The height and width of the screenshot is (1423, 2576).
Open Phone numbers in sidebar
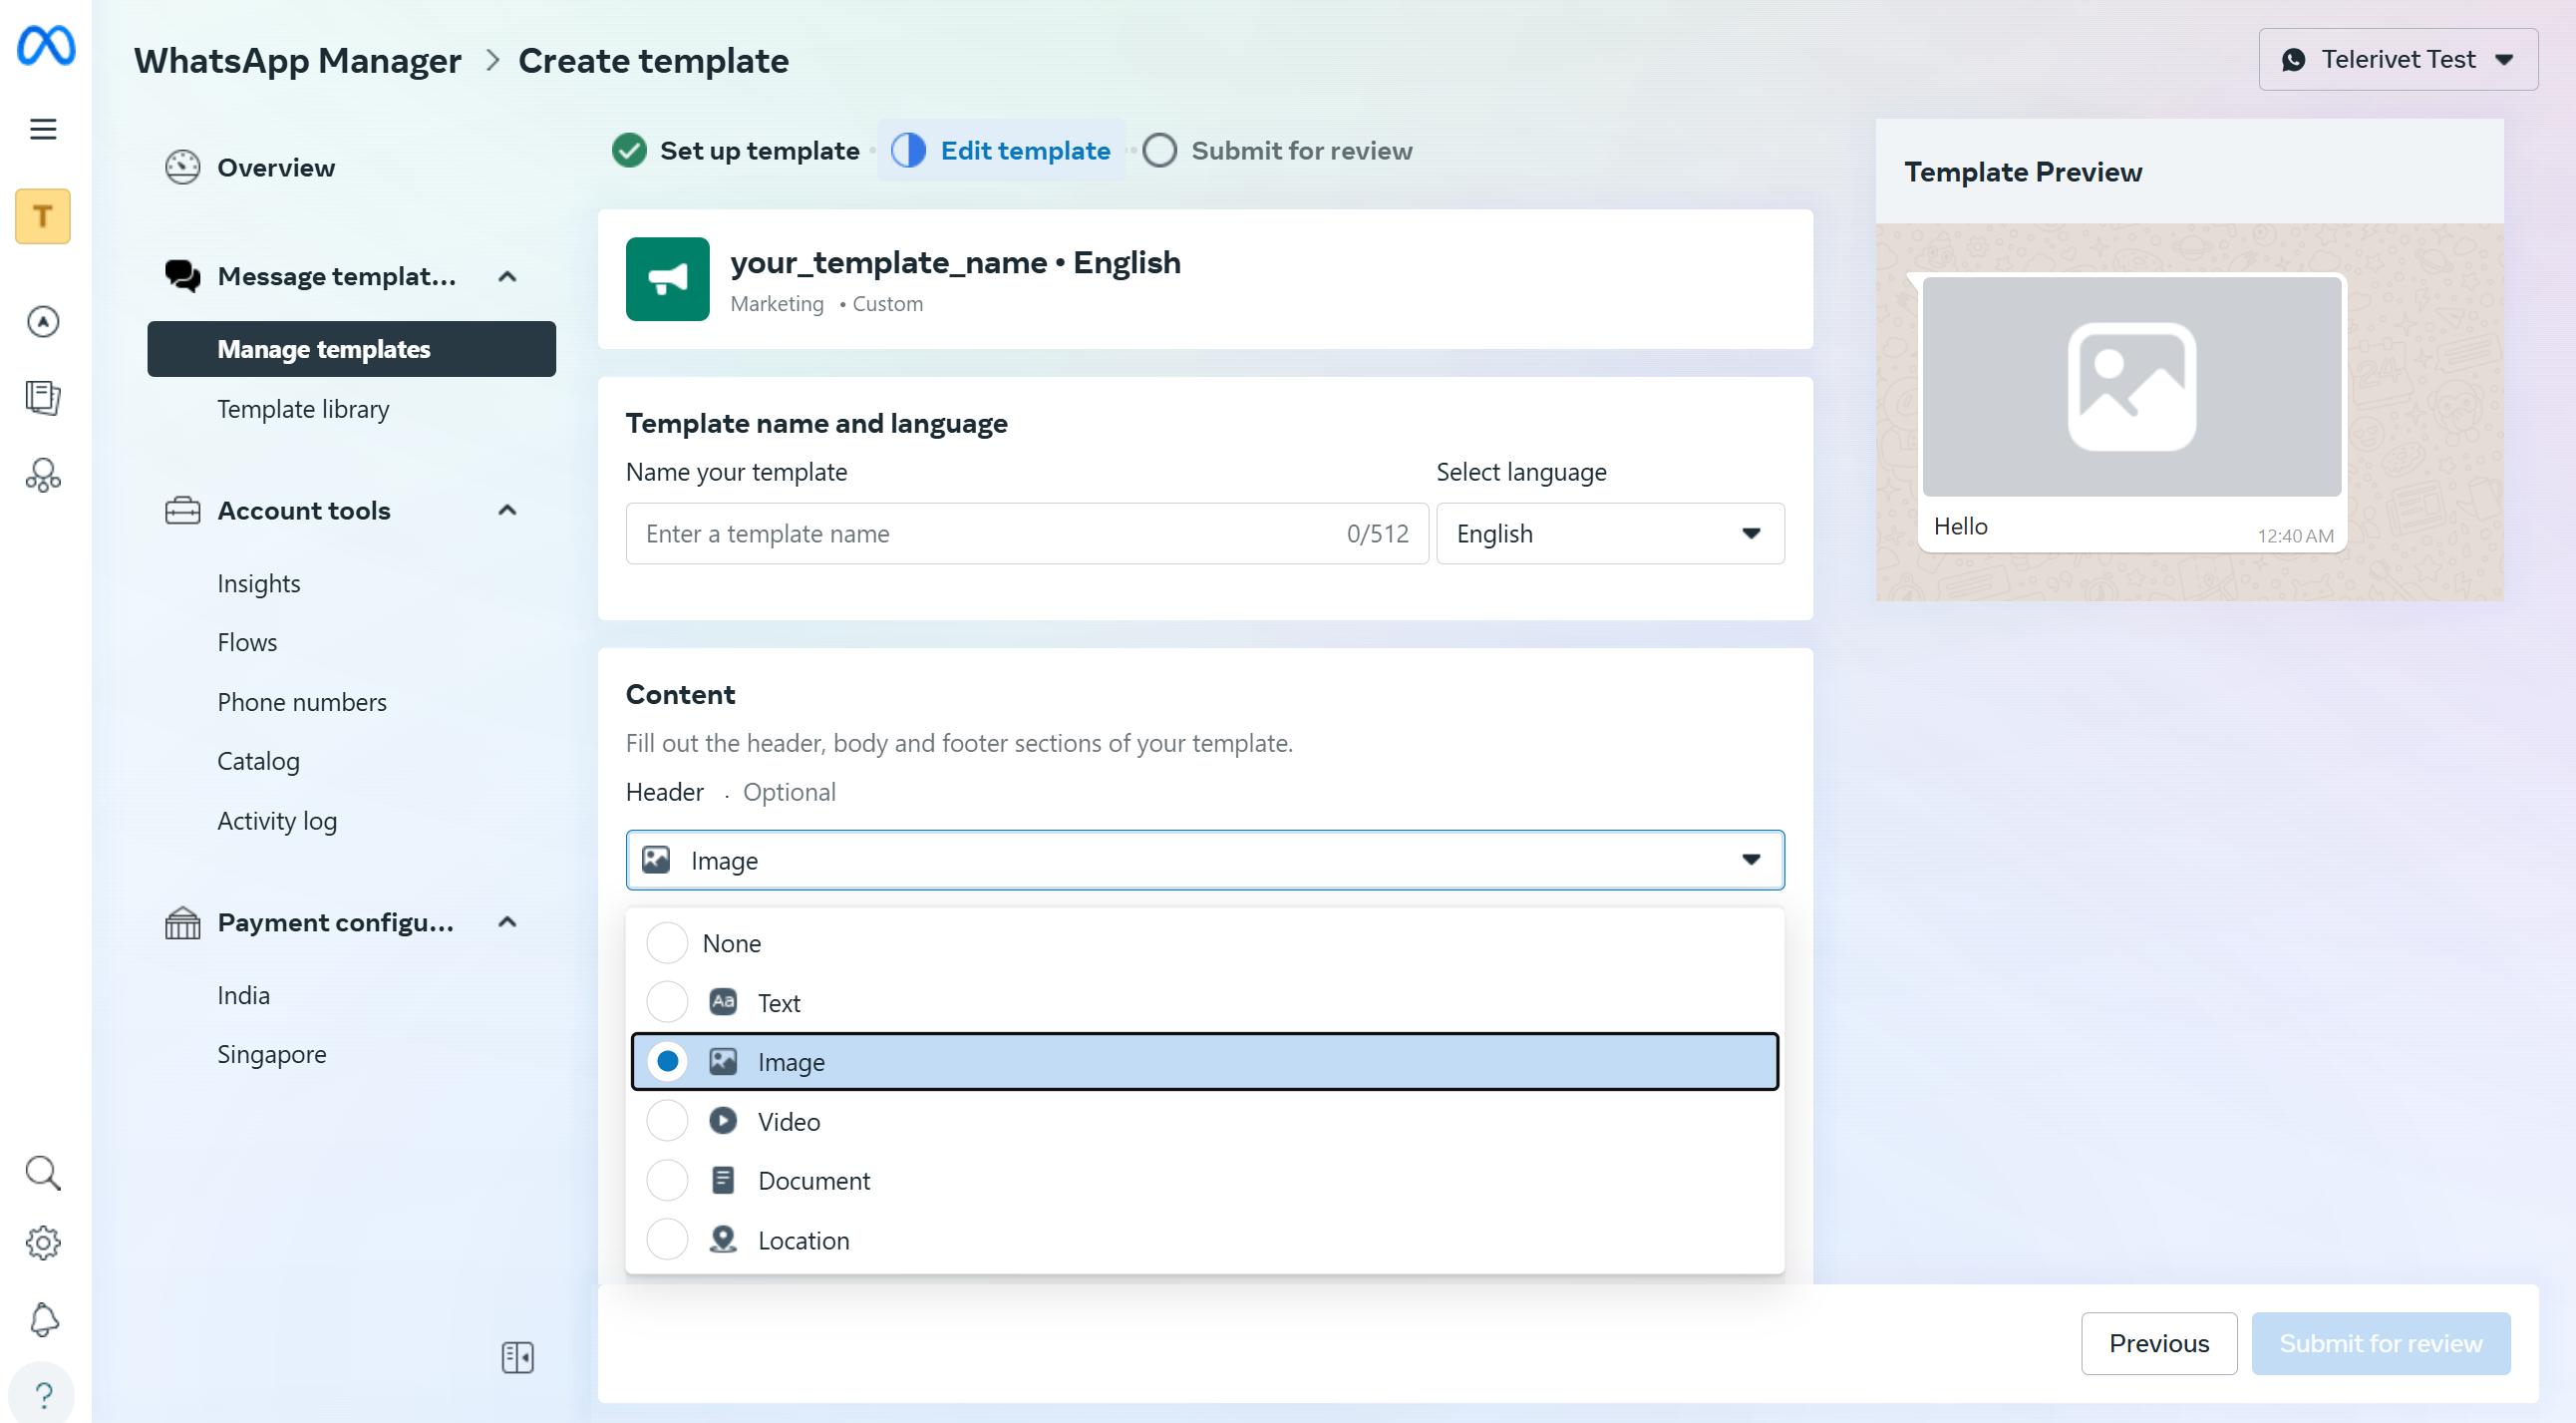(302, 702)
